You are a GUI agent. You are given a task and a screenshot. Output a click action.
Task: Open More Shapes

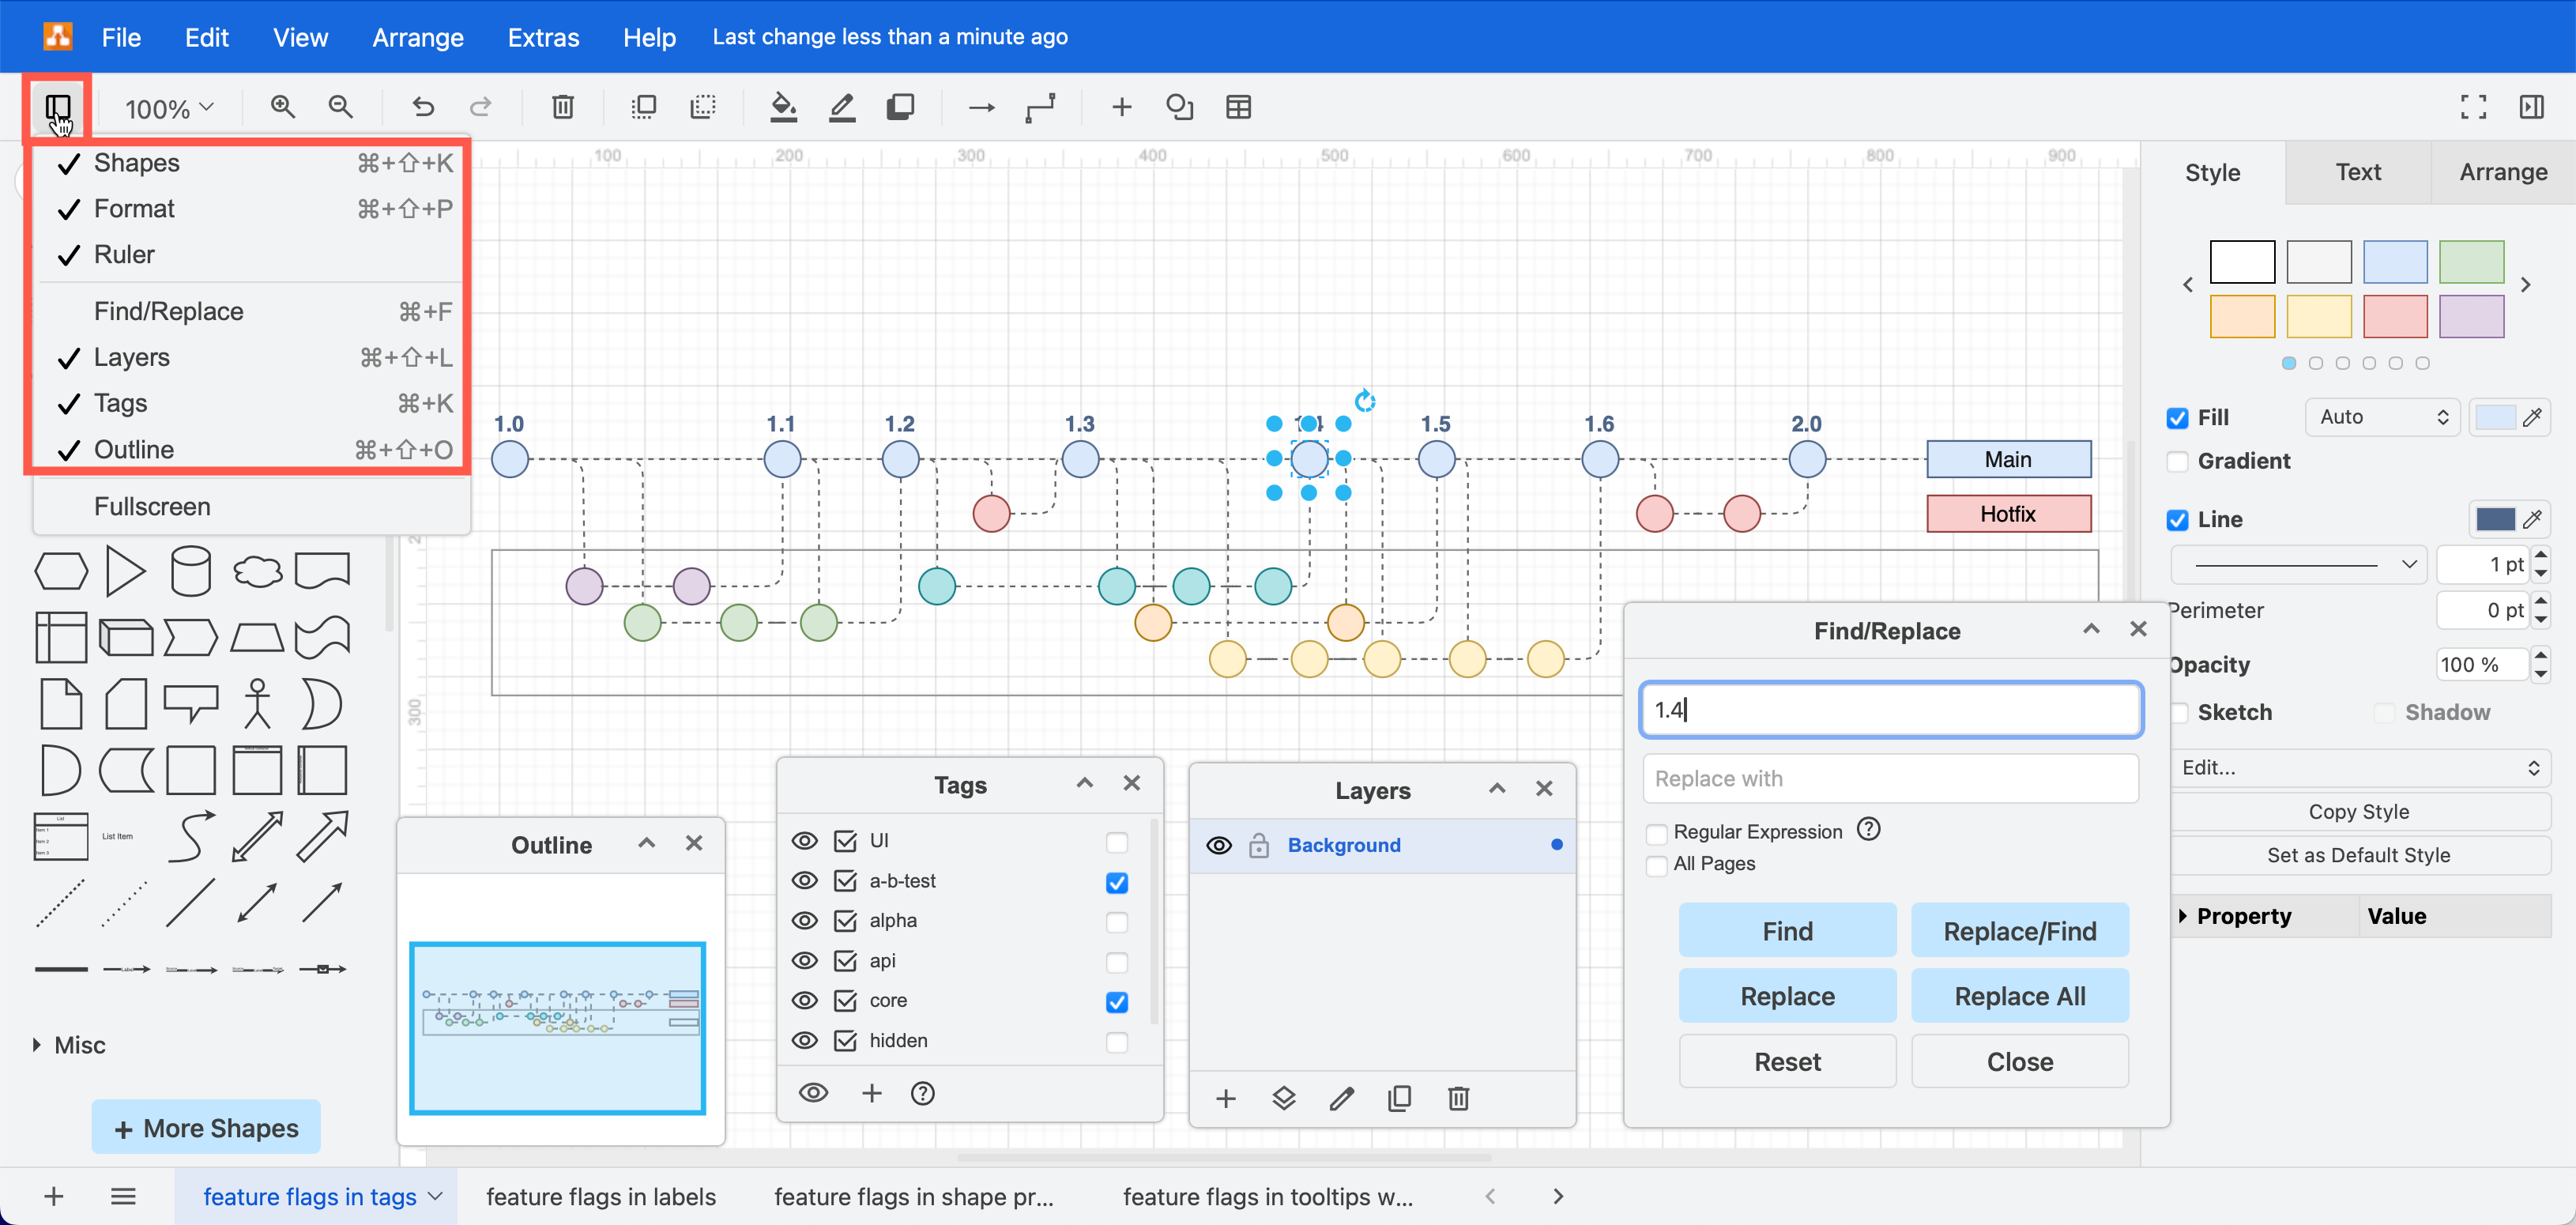[205, 1127]
